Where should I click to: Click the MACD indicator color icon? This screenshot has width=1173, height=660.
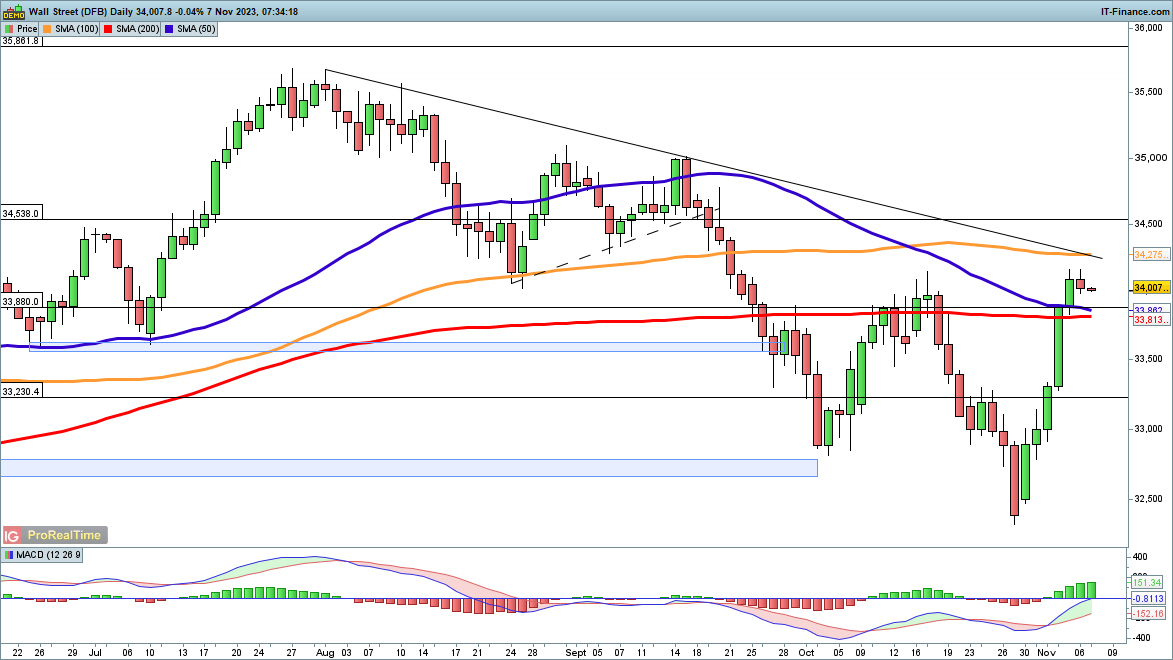(x=9, y=554)
